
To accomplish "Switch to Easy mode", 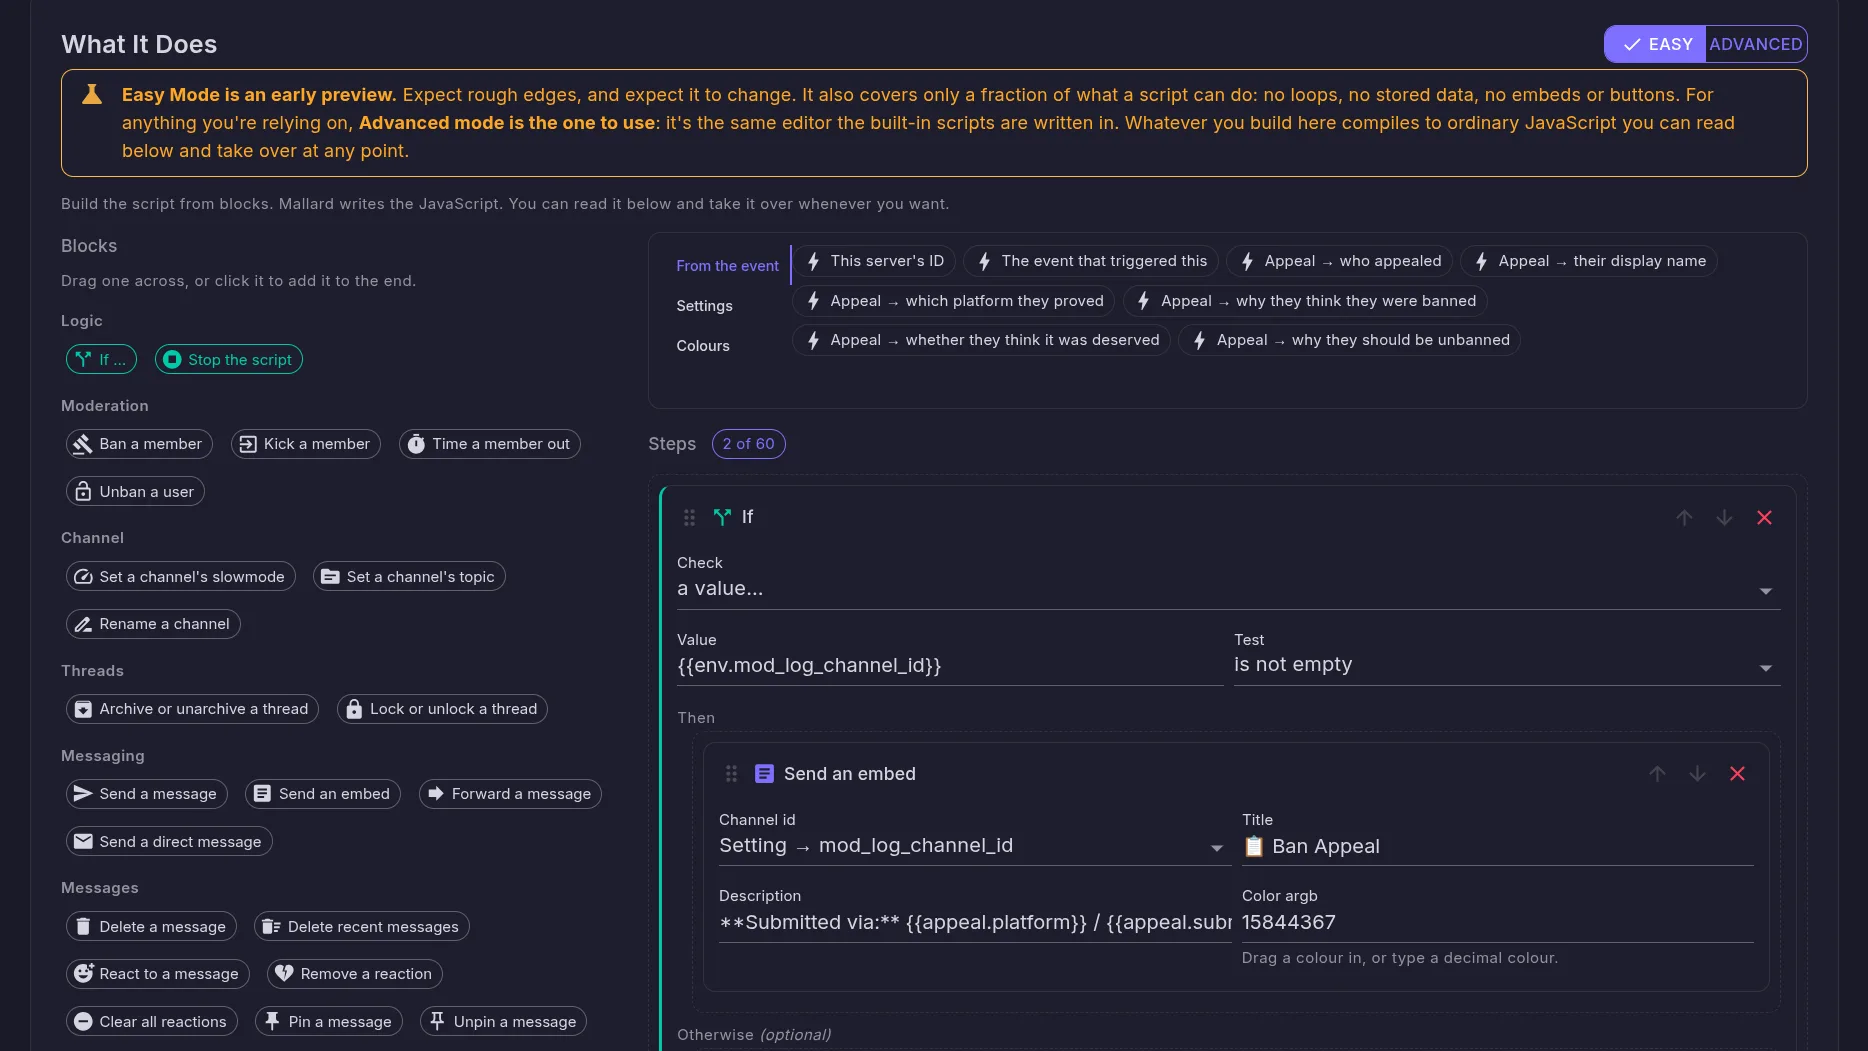I will click(1655, 44).
